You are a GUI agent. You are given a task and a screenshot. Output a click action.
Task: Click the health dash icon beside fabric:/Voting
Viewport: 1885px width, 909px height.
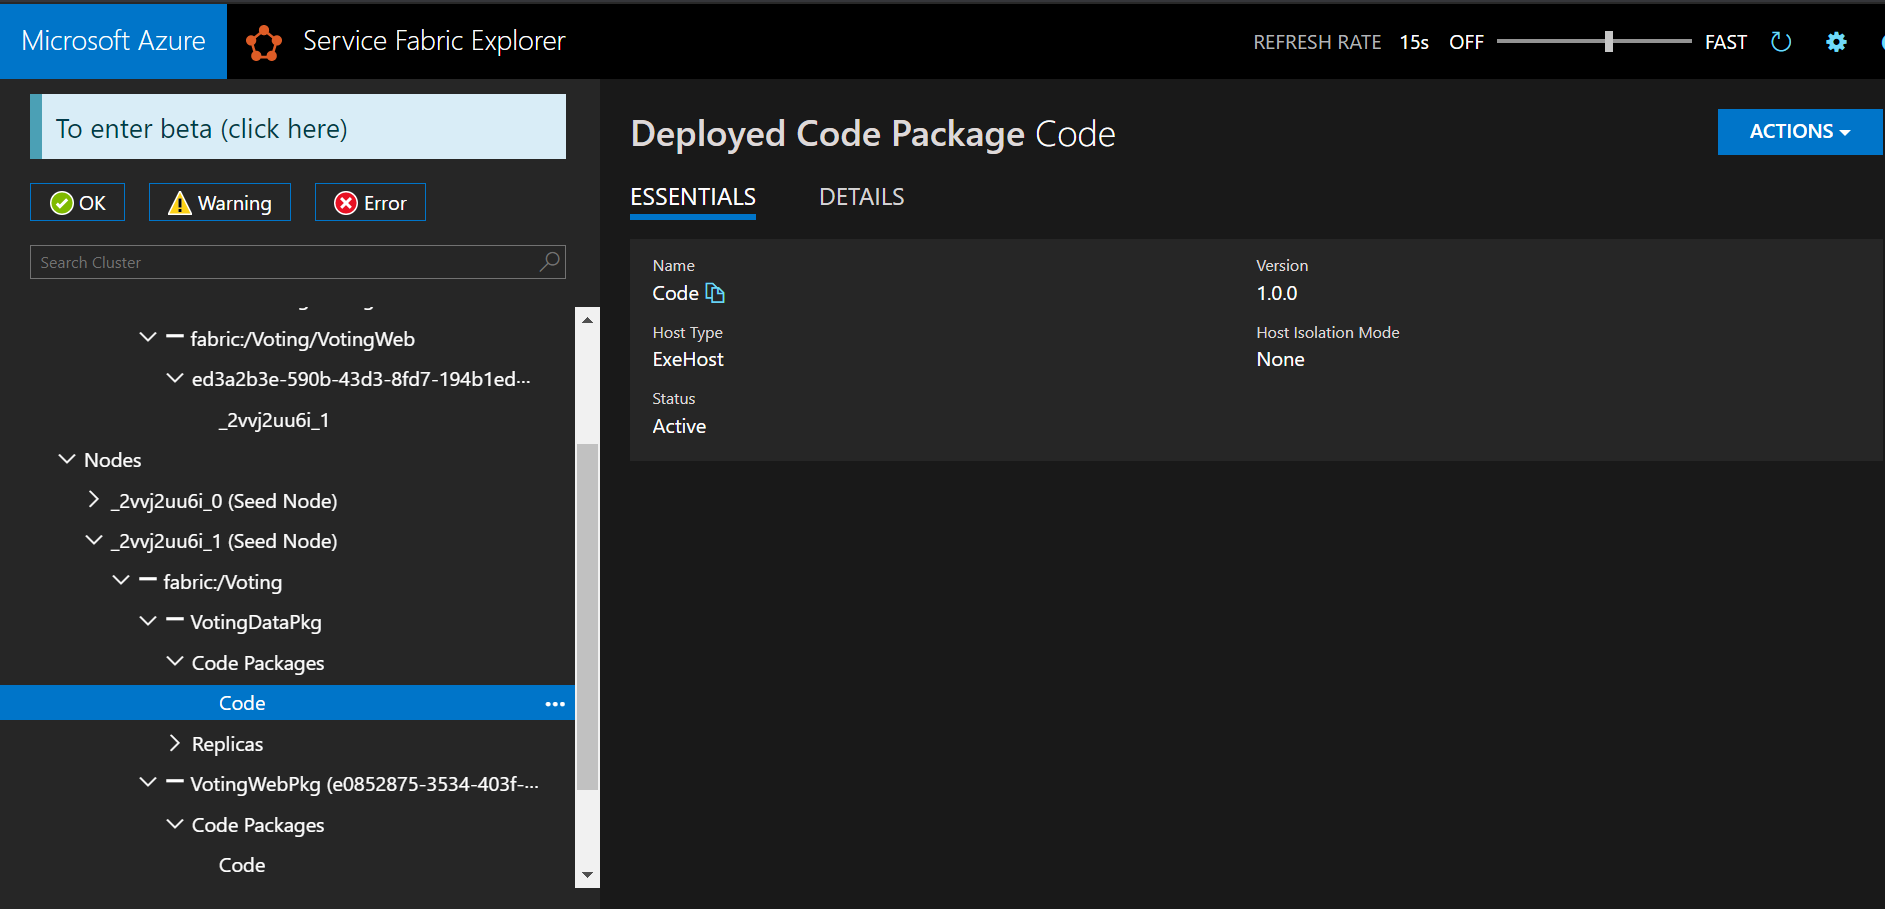pos(147,581)
